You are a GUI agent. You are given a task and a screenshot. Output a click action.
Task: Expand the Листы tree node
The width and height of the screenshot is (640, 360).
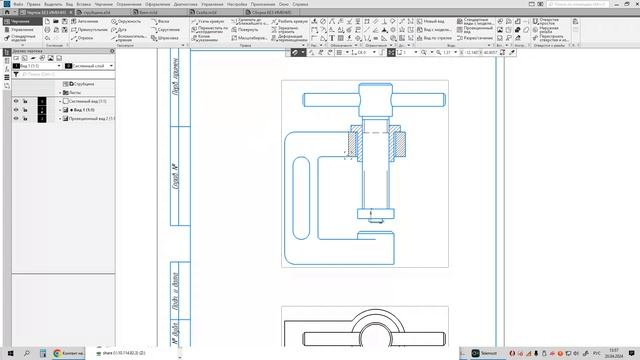pyautogui.click(x=60, y=93)
